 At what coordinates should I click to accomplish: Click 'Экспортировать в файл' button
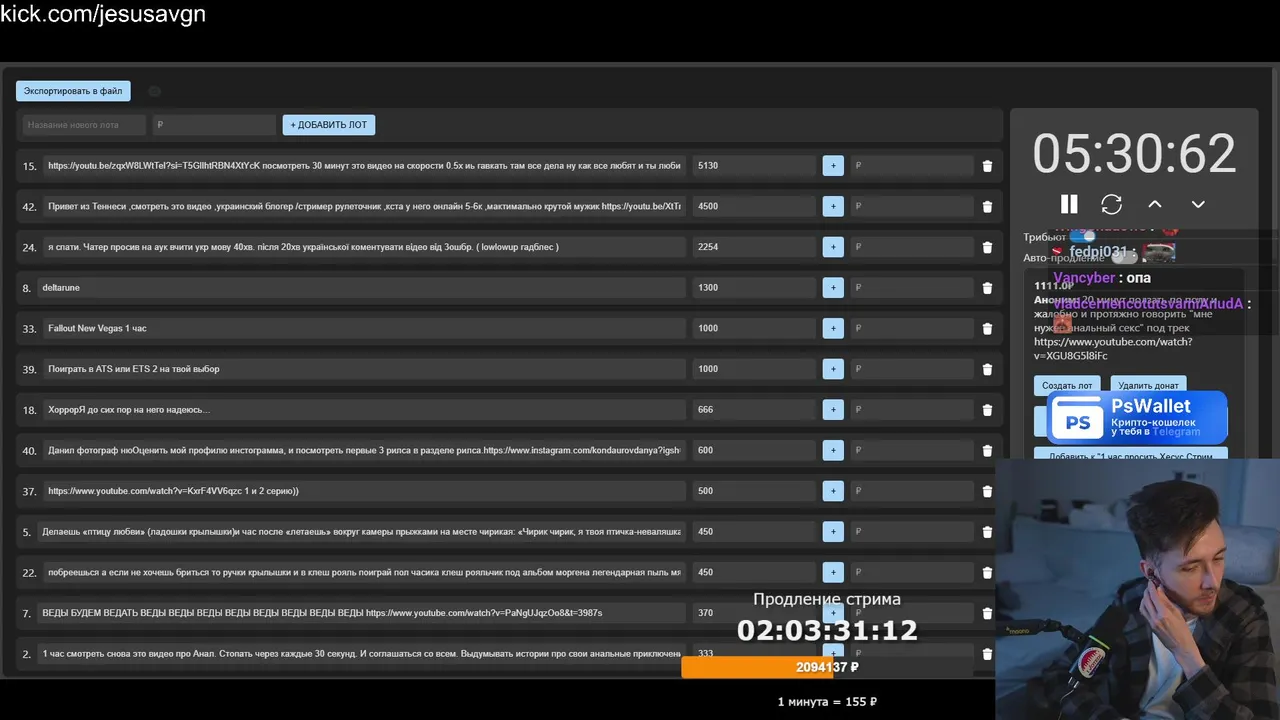pos(73,91)
